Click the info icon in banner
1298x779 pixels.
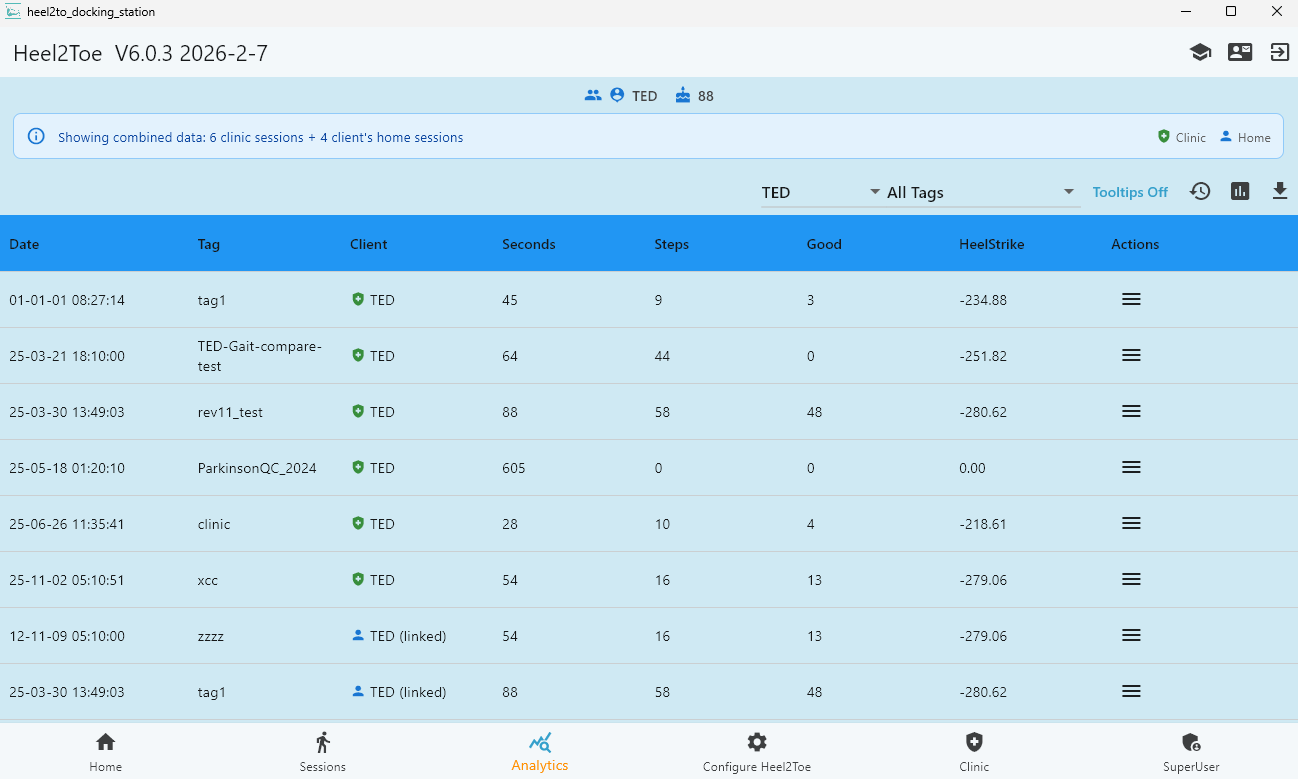click(36, 136)
